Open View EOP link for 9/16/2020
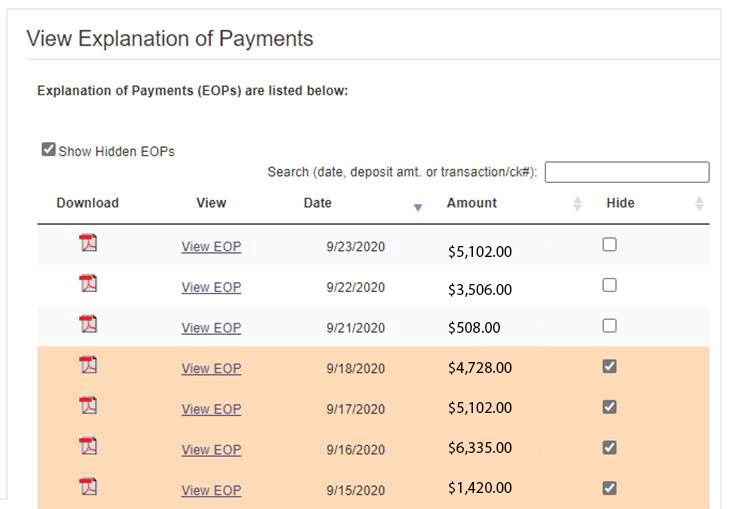This screenshot has width=730, height=509. point(211,450)
